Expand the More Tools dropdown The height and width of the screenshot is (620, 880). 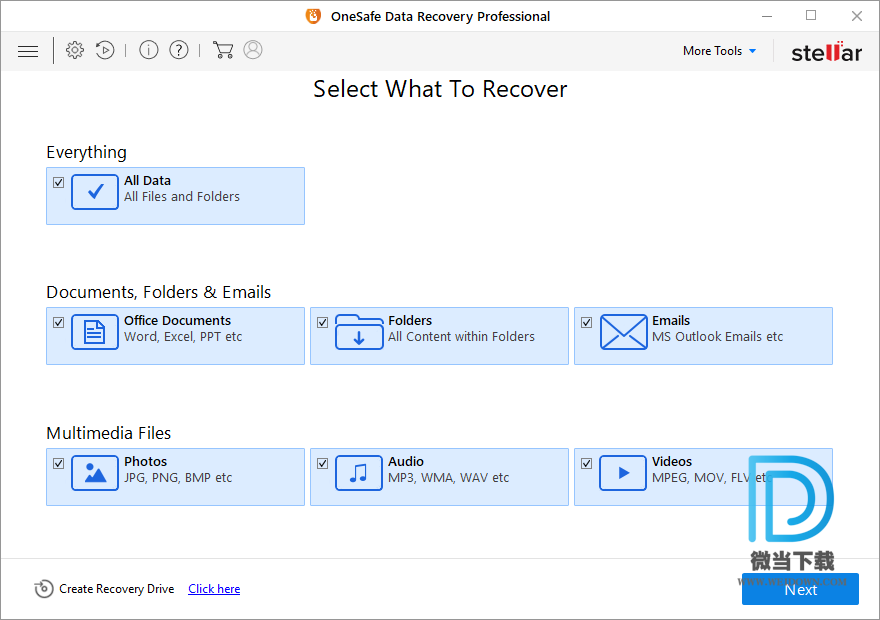click(719, 51)
